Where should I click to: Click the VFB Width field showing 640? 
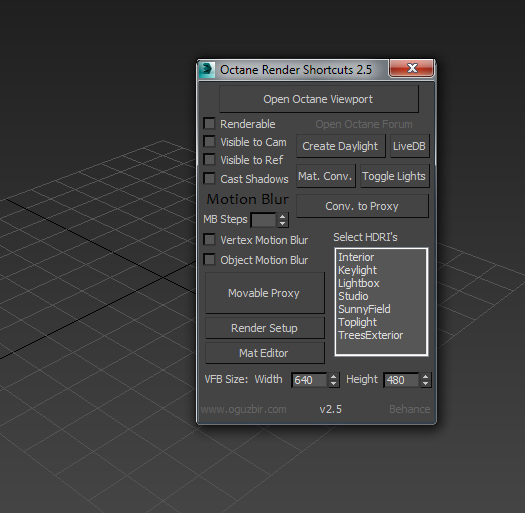309,380
